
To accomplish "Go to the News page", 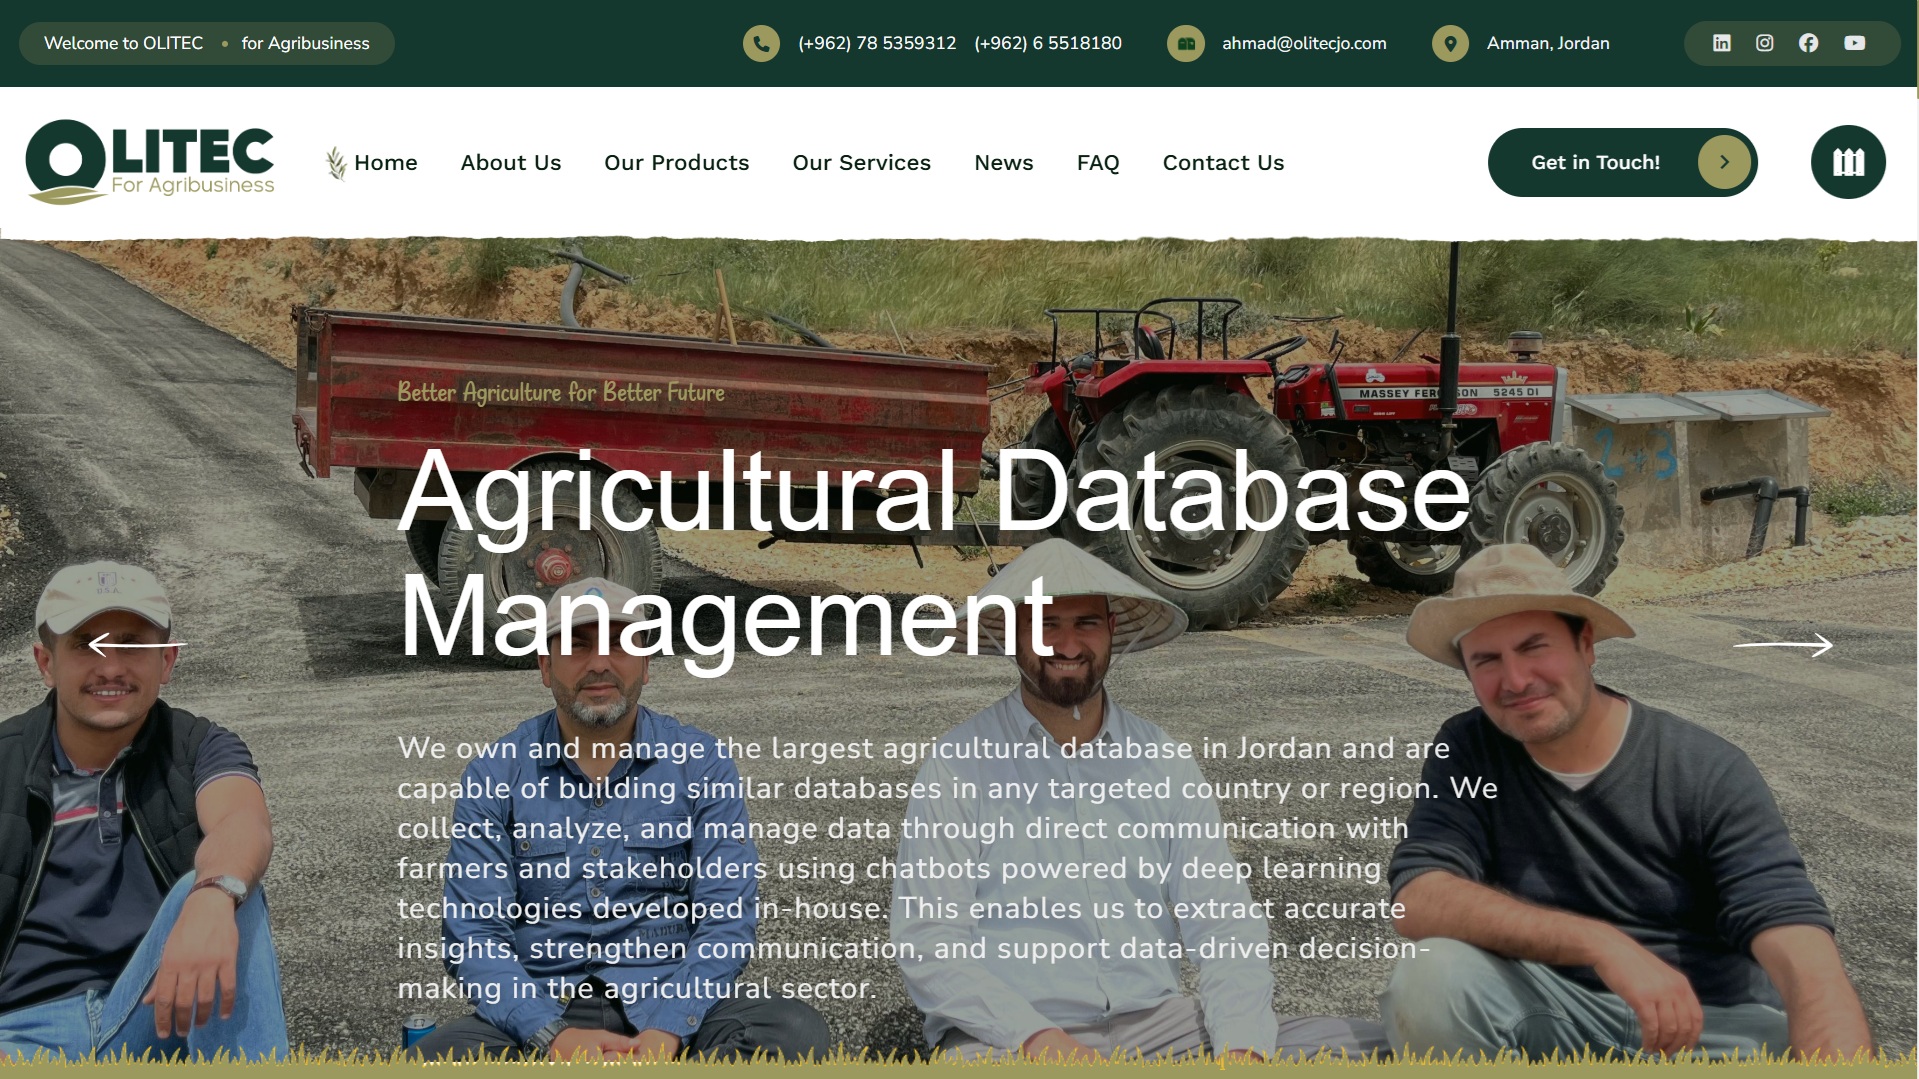I will click(x=1003, y=162).
